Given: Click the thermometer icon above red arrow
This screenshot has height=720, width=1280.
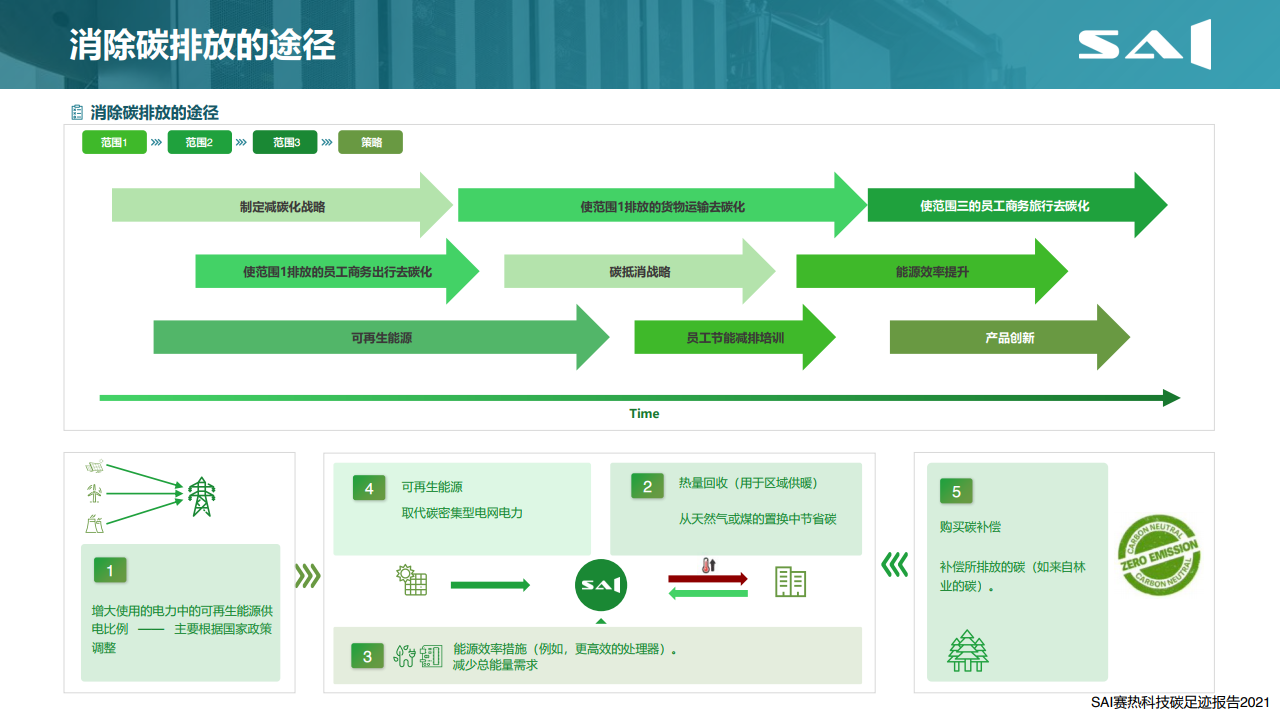Looking at the screenshot, I should 708,565.
